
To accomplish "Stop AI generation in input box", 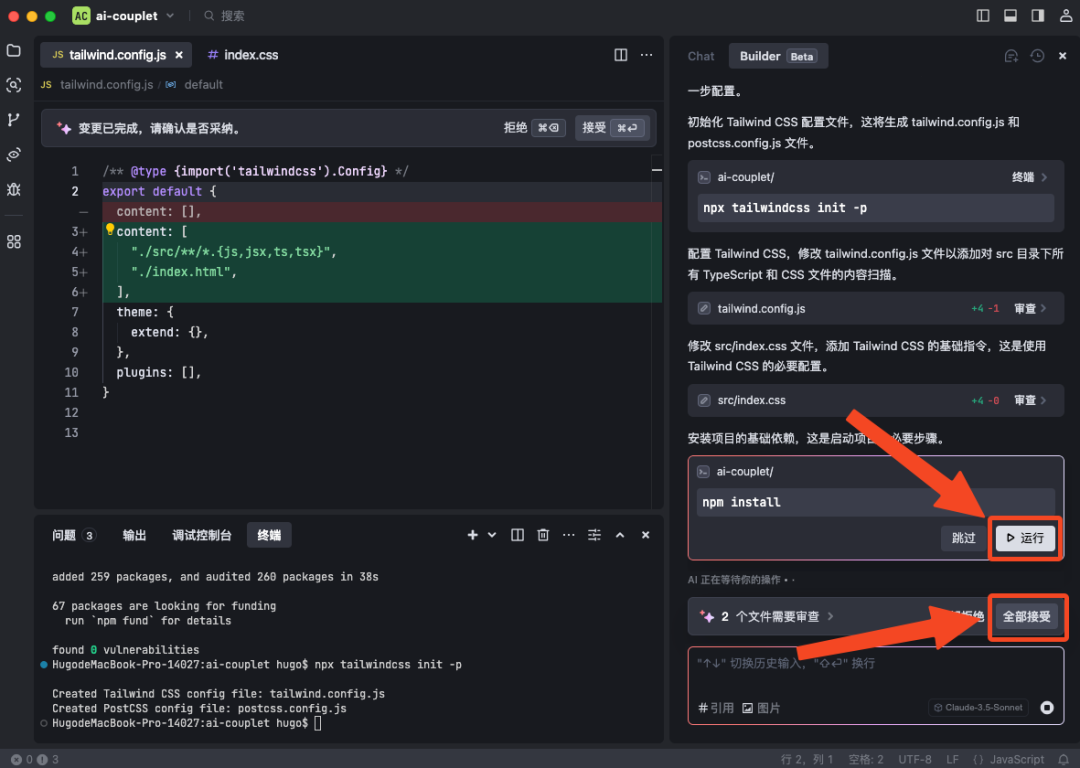I will coord(1047,707).
